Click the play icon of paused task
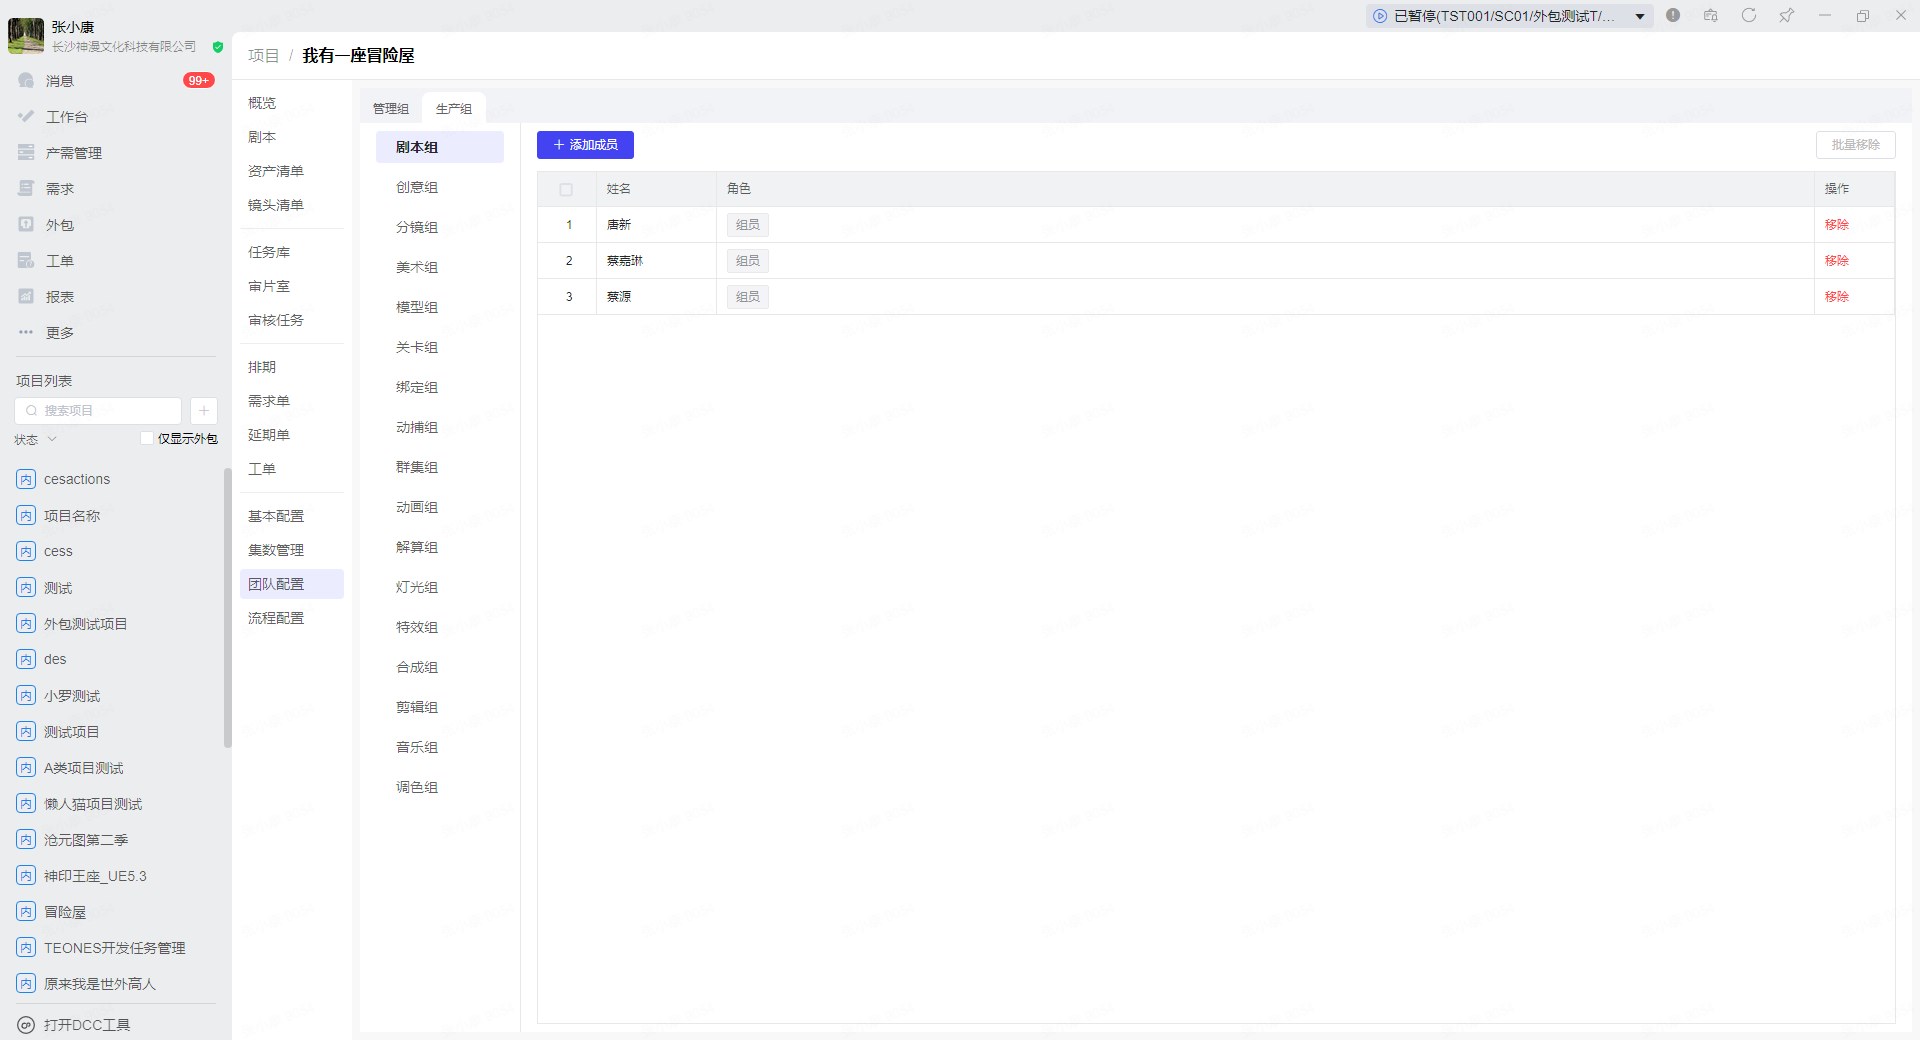Image resolution: width=1920 pixels, height=1040 pixels. [x=1380, y=16]
